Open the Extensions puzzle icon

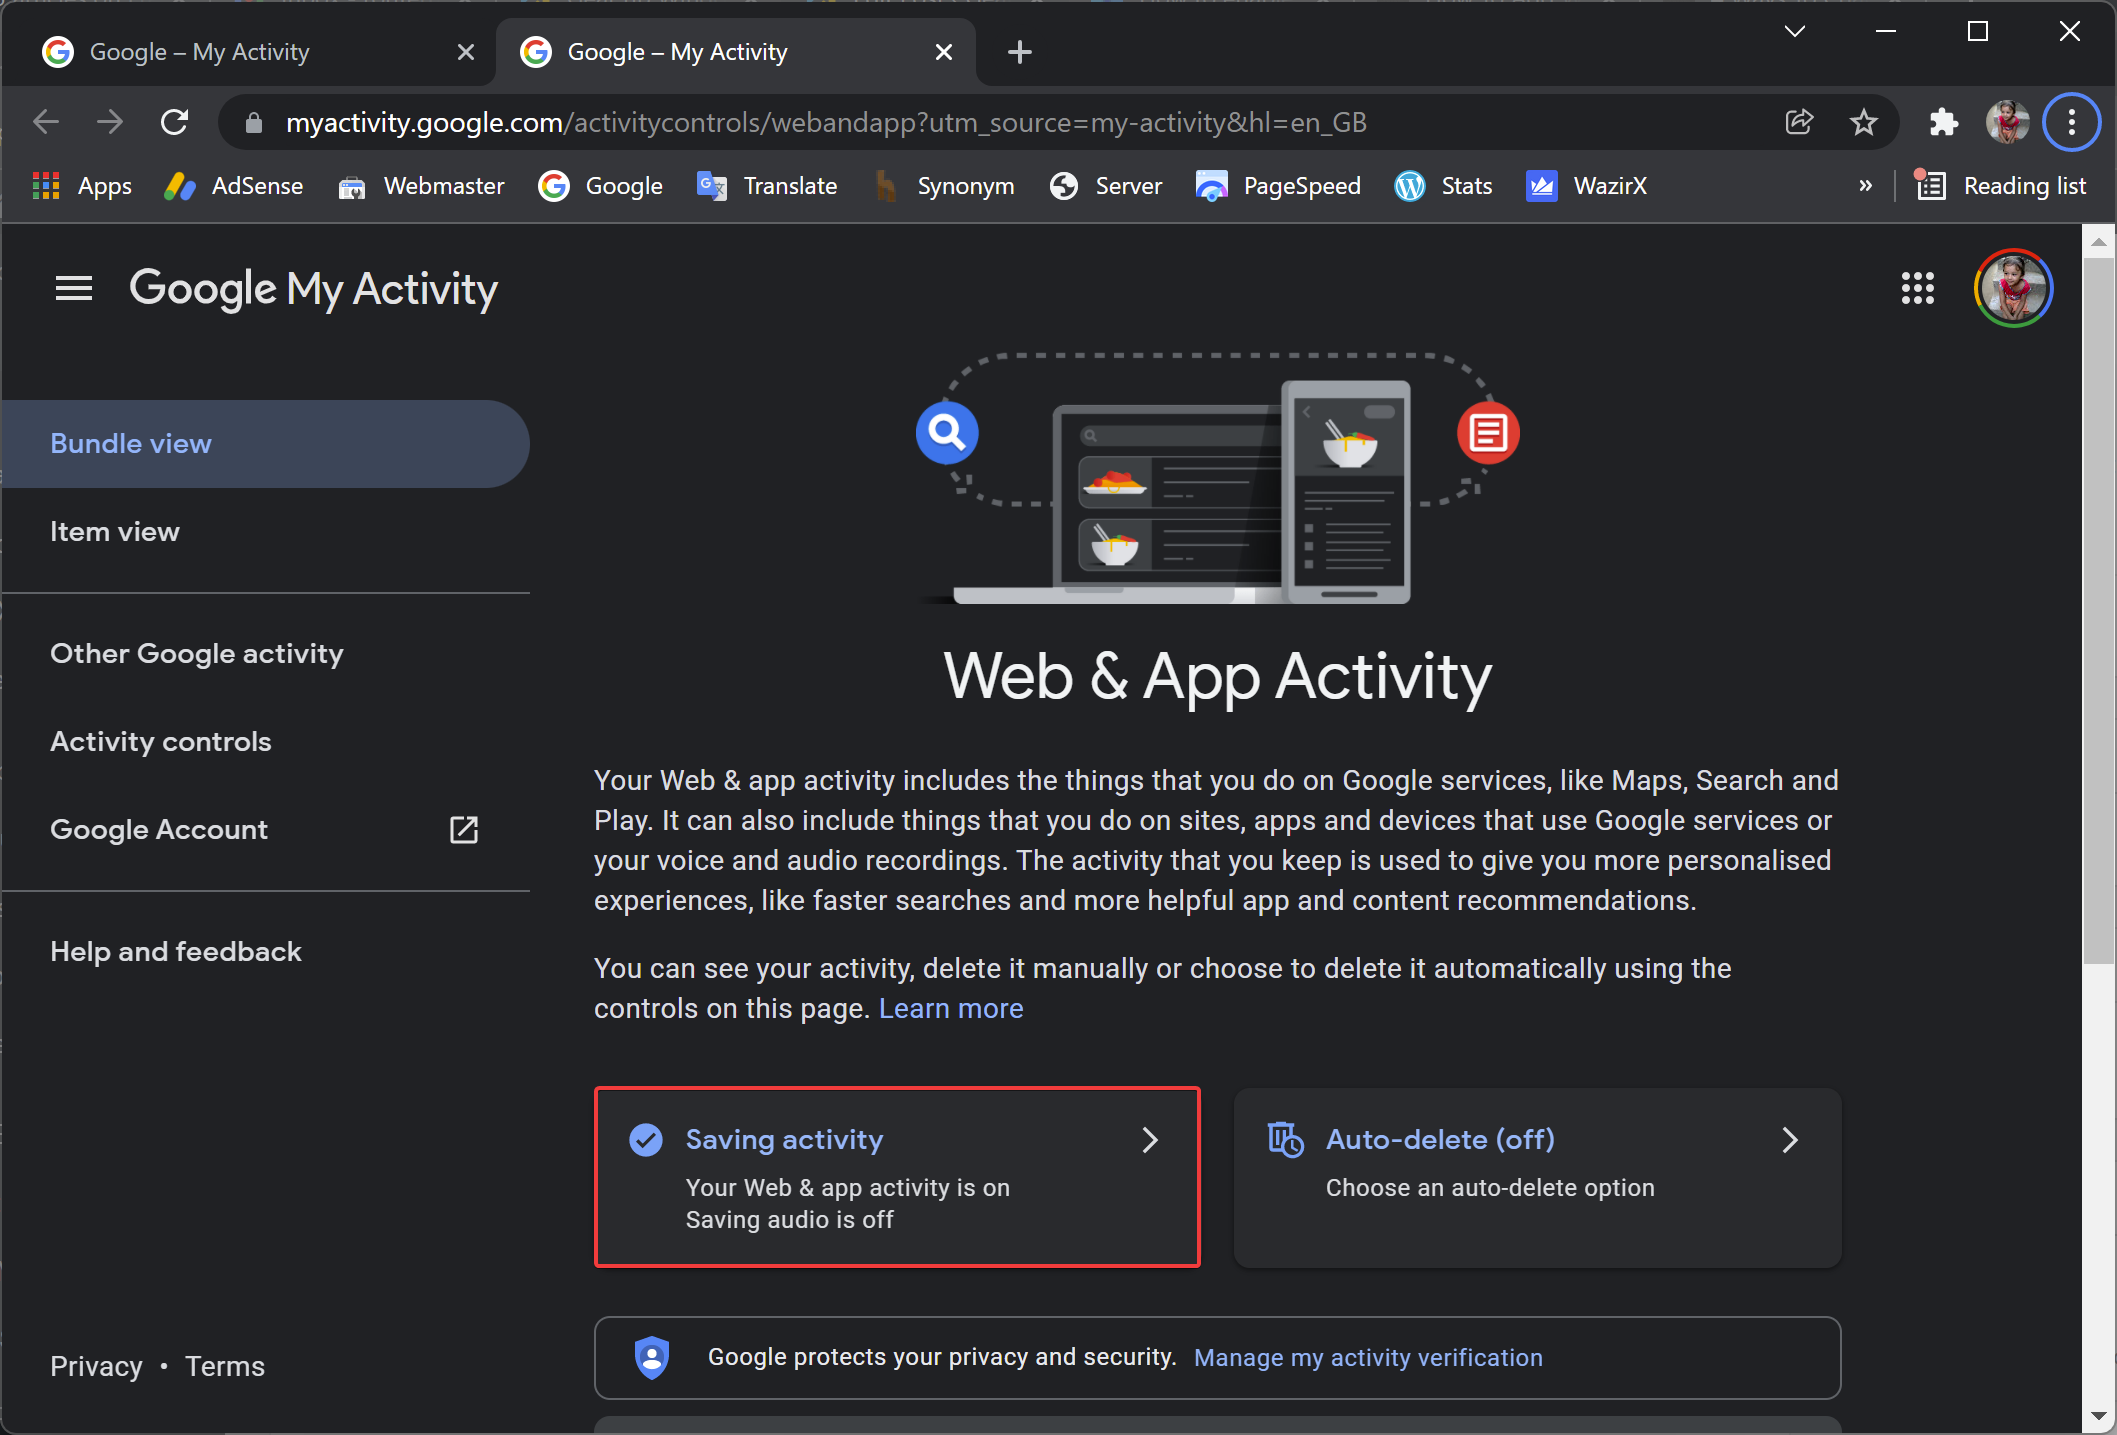[x=1943, y=122]
